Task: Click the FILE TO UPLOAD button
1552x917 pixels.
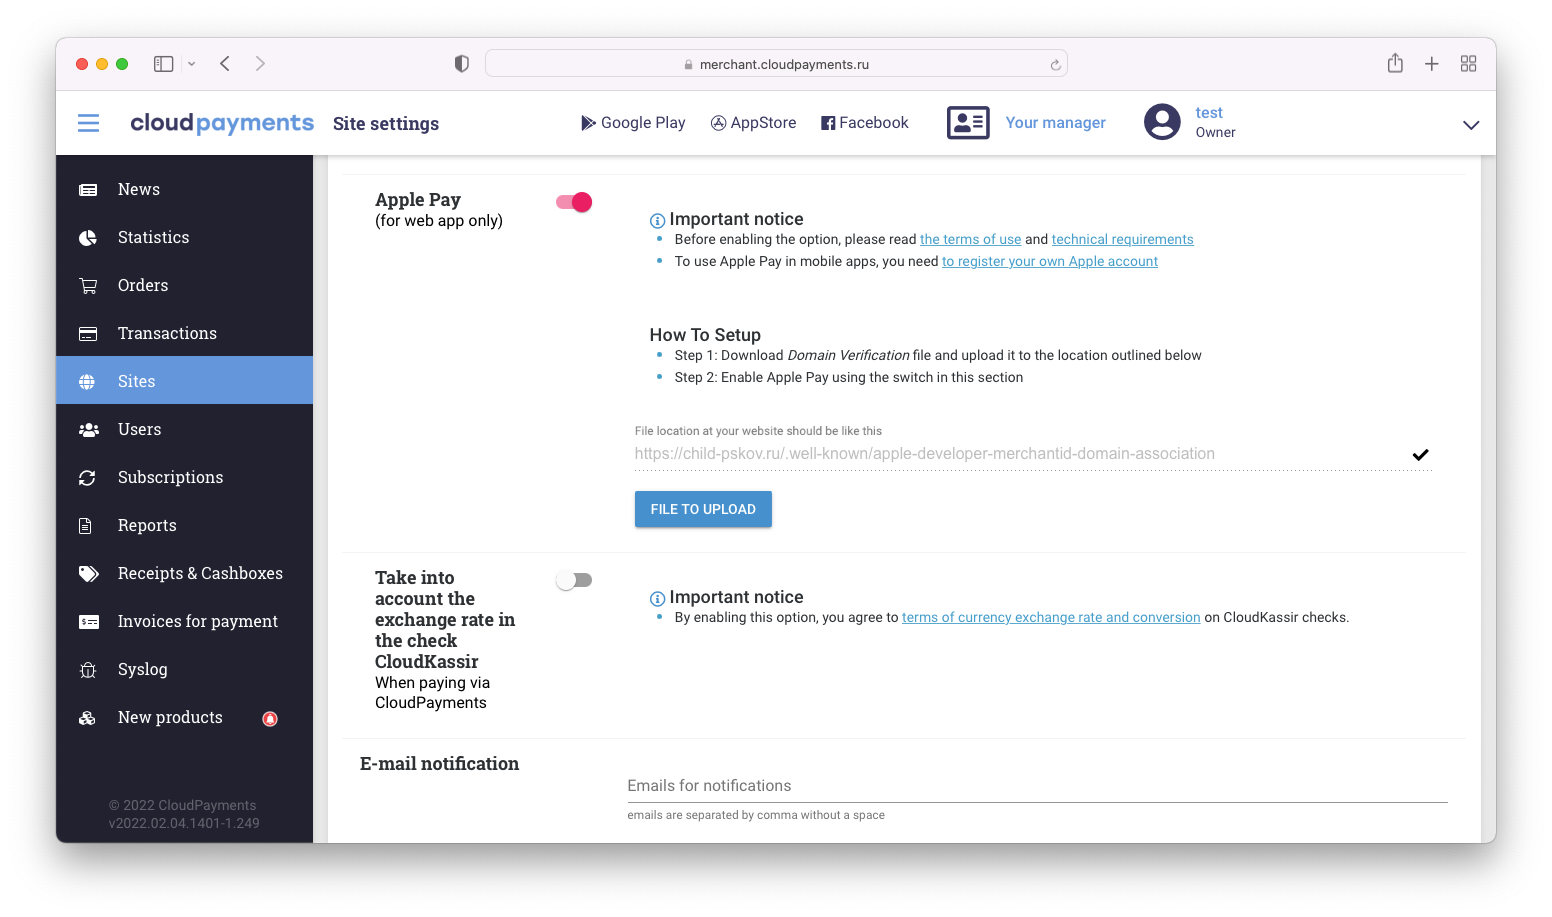Action: tap(703, 509)
